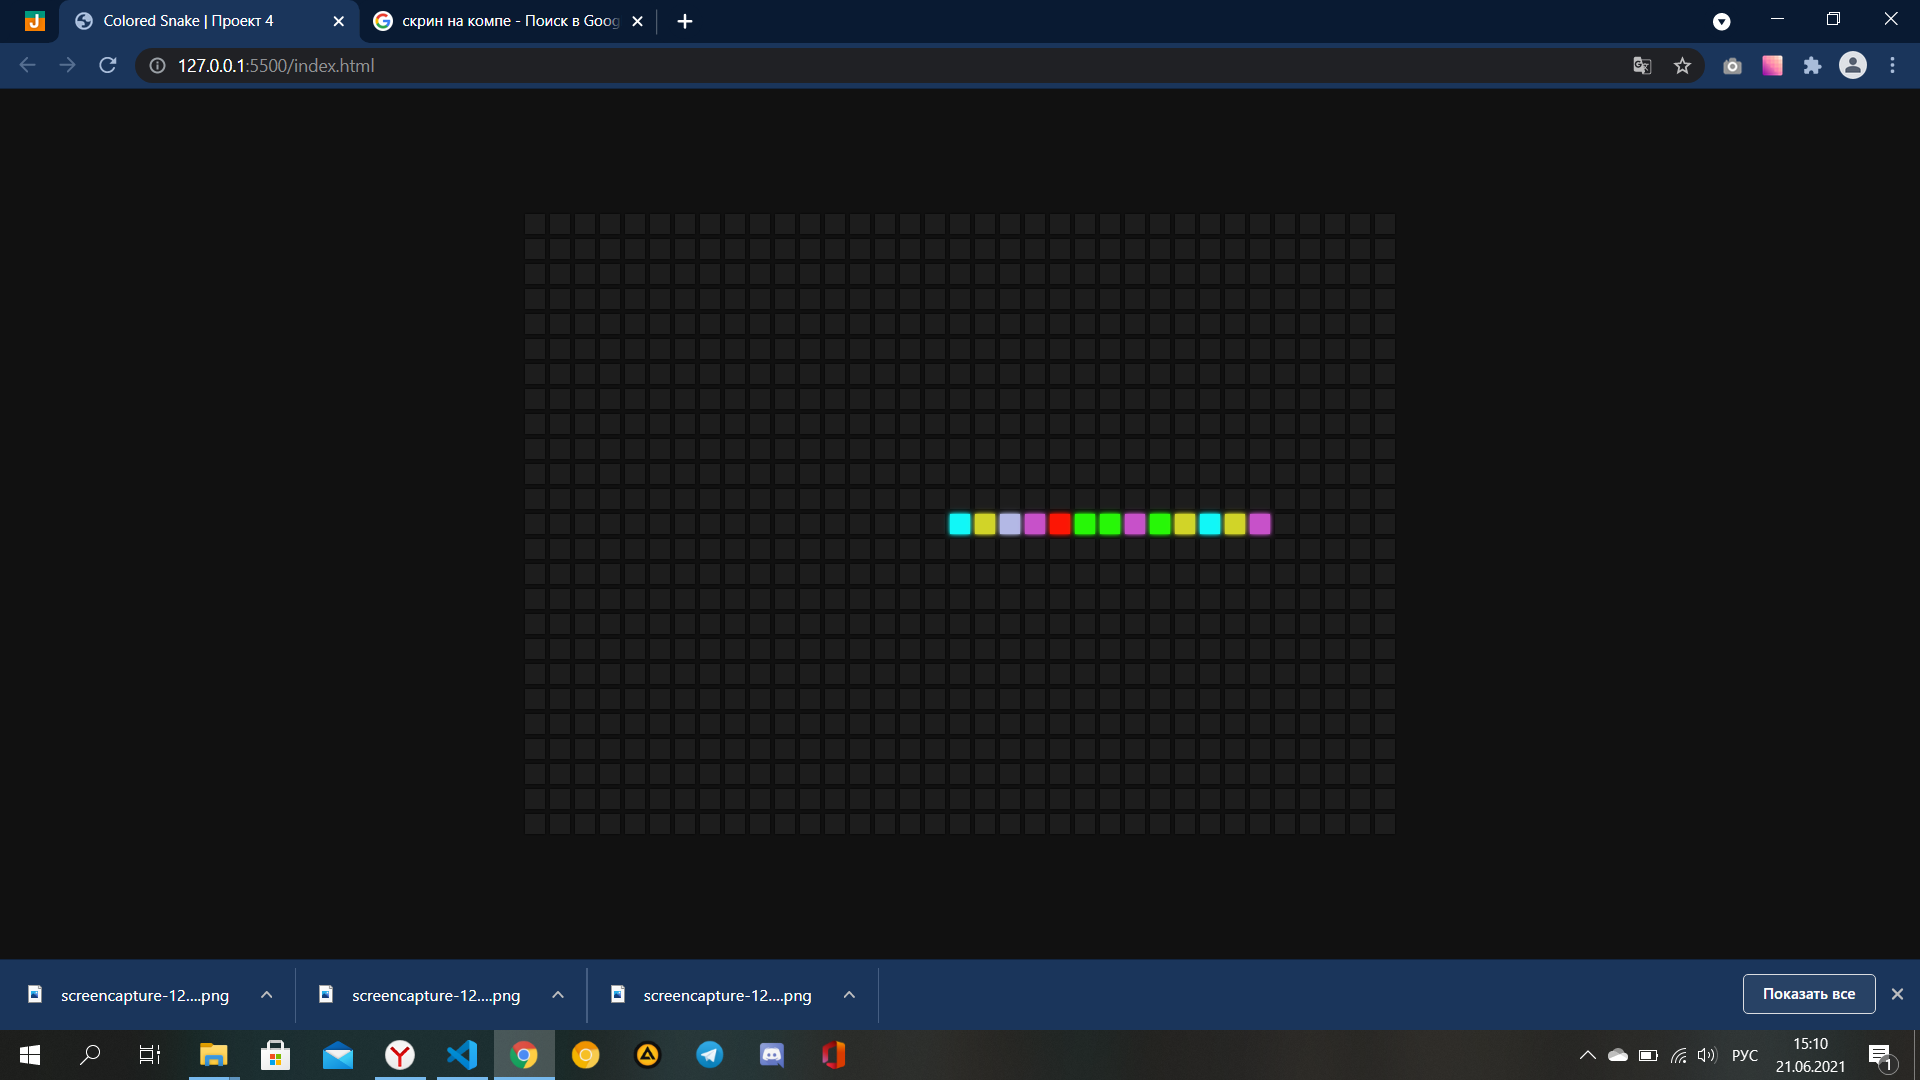This screenshot has height=1080, width=1920.
Task: Open a new tab with plus button
Action: pyautogui.click(x=685, y=21)
